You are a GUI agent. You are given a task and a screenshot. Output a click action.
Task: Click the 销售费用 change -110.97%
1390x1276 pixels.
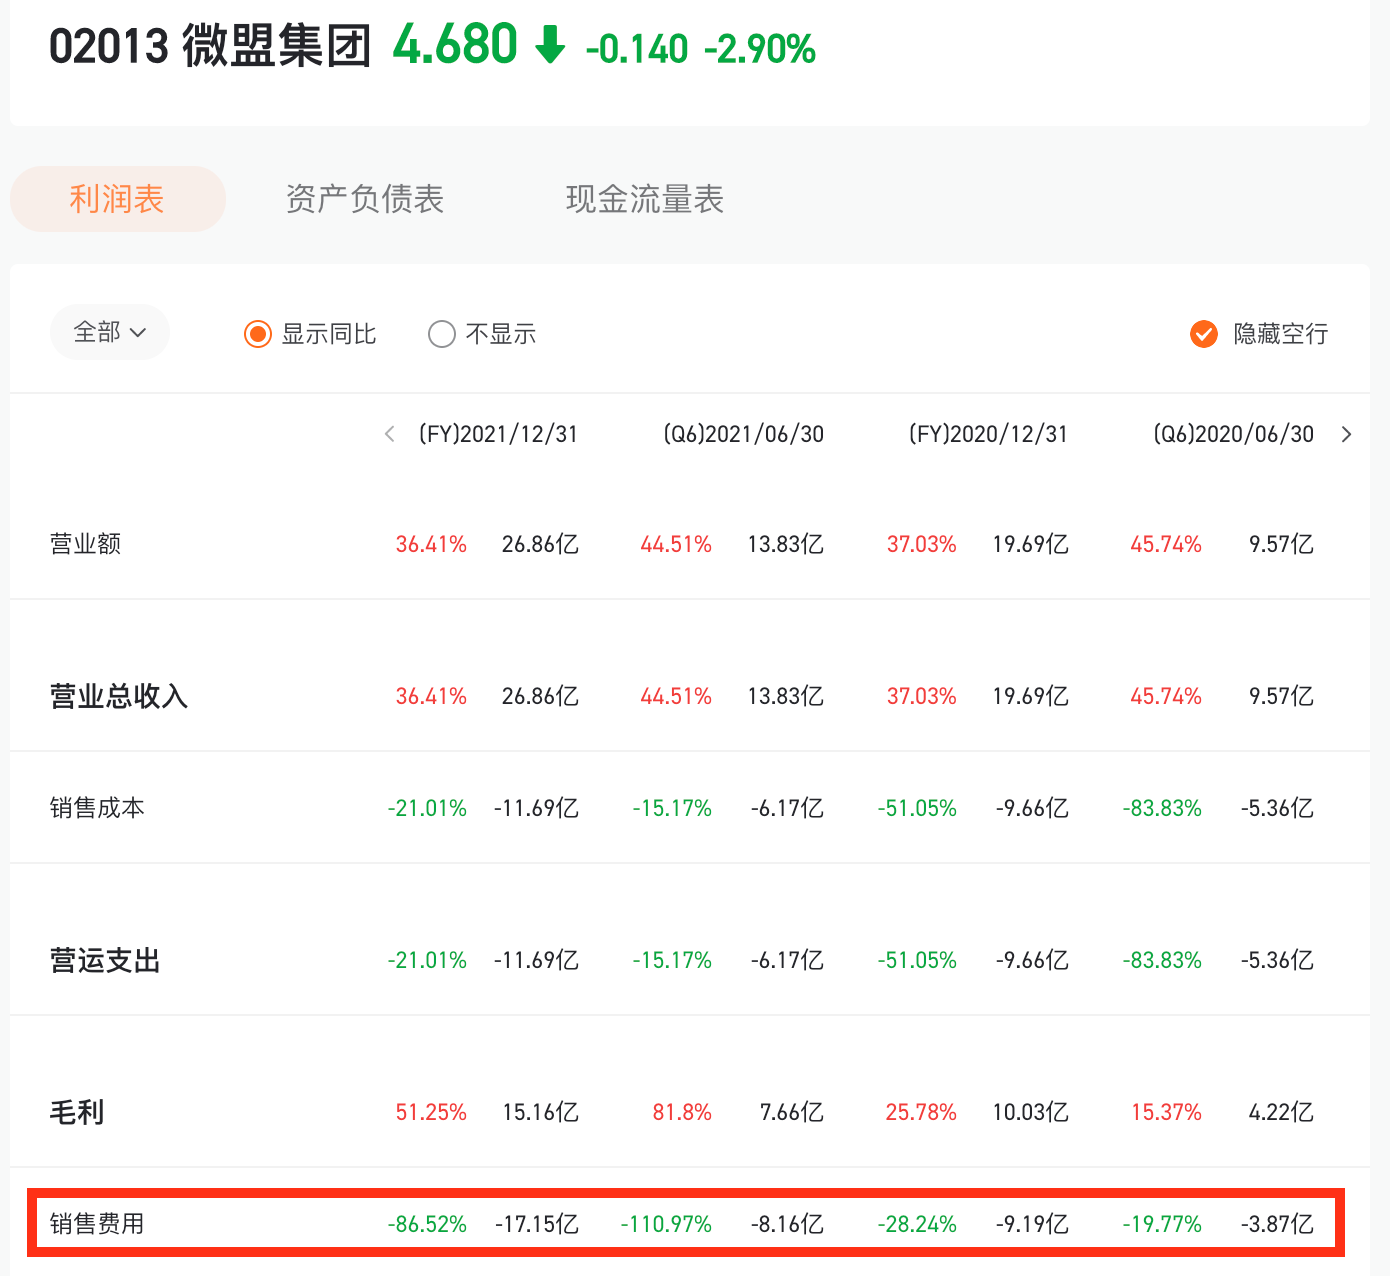tap(666, 1224)
